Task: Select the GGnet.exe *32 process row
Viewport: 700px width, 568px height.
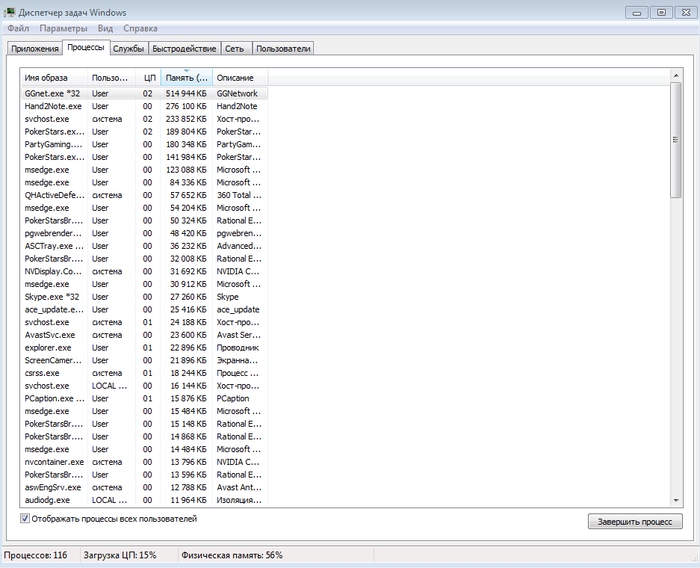Action: 144,94
